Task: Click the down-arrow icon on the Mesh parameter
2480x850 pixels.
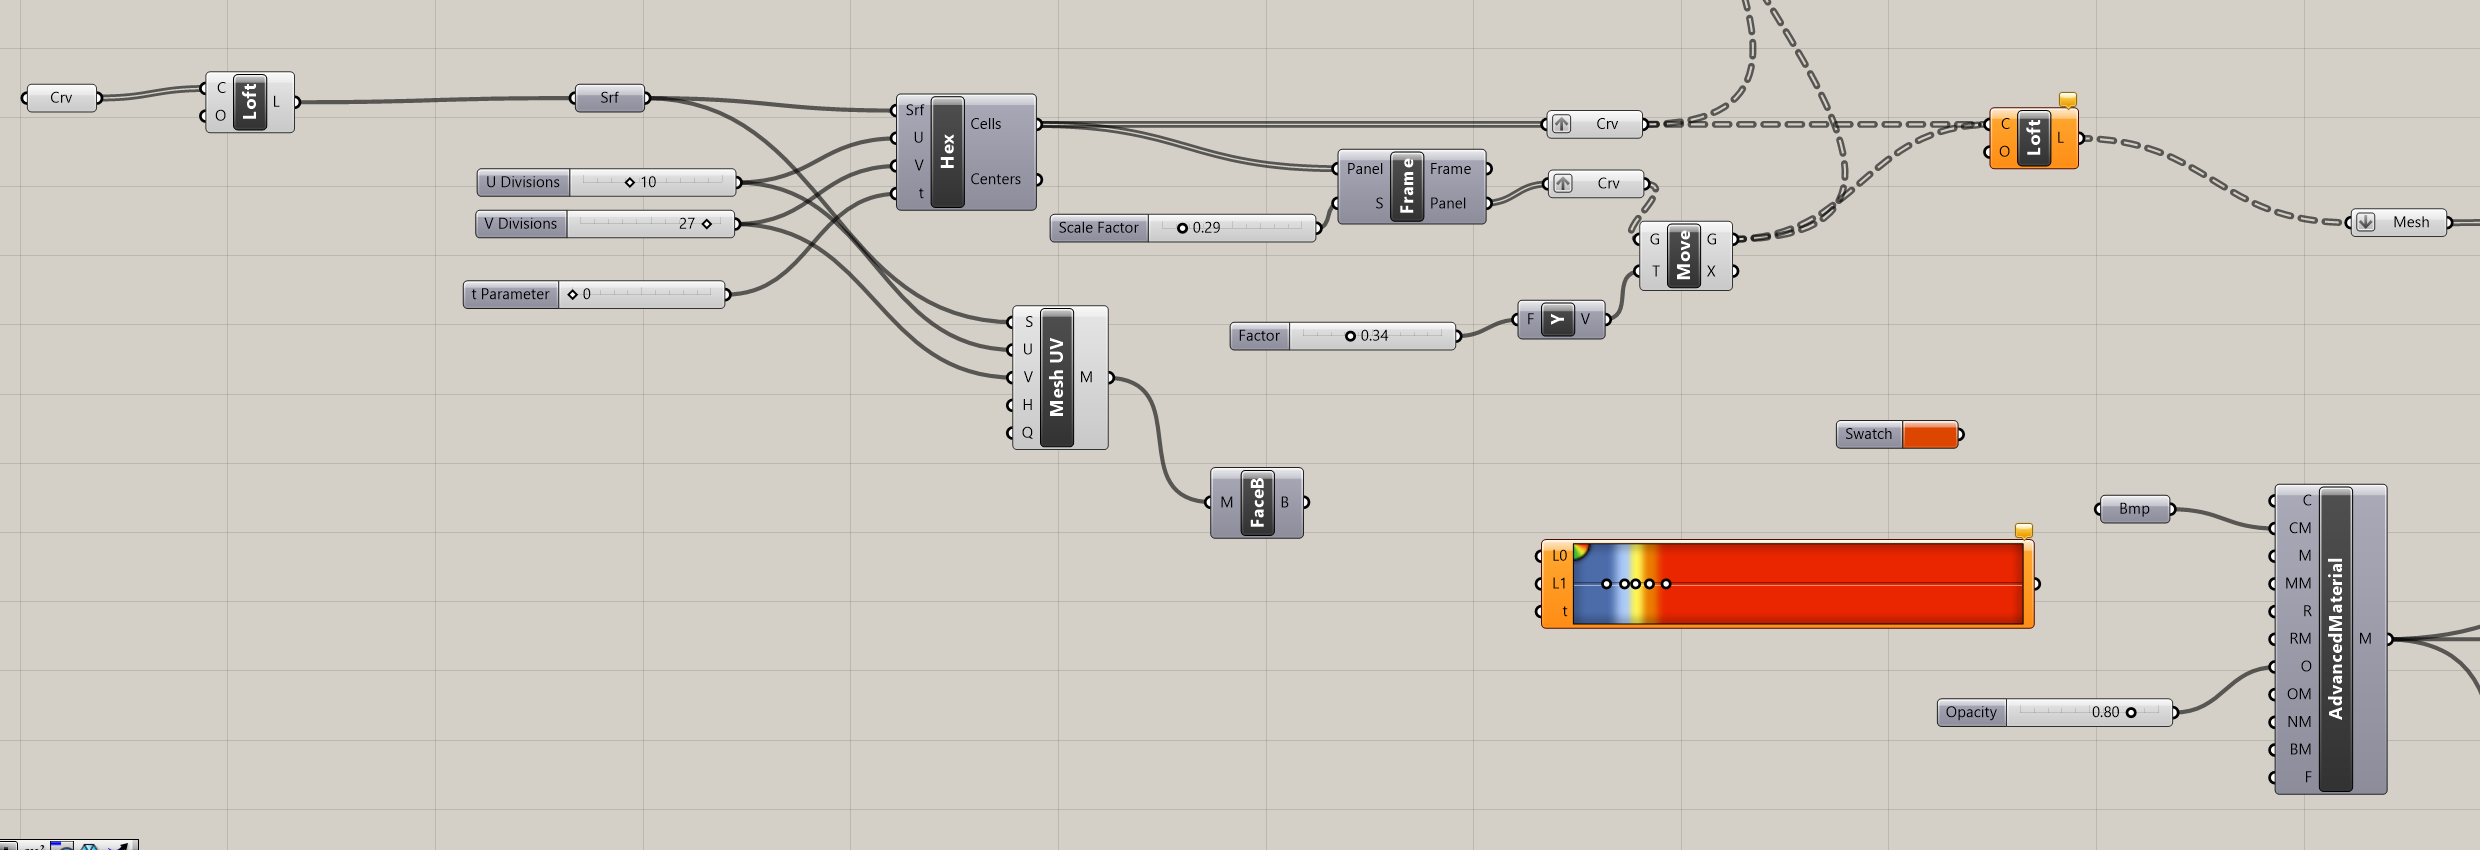Action: tap(2366, 222)
